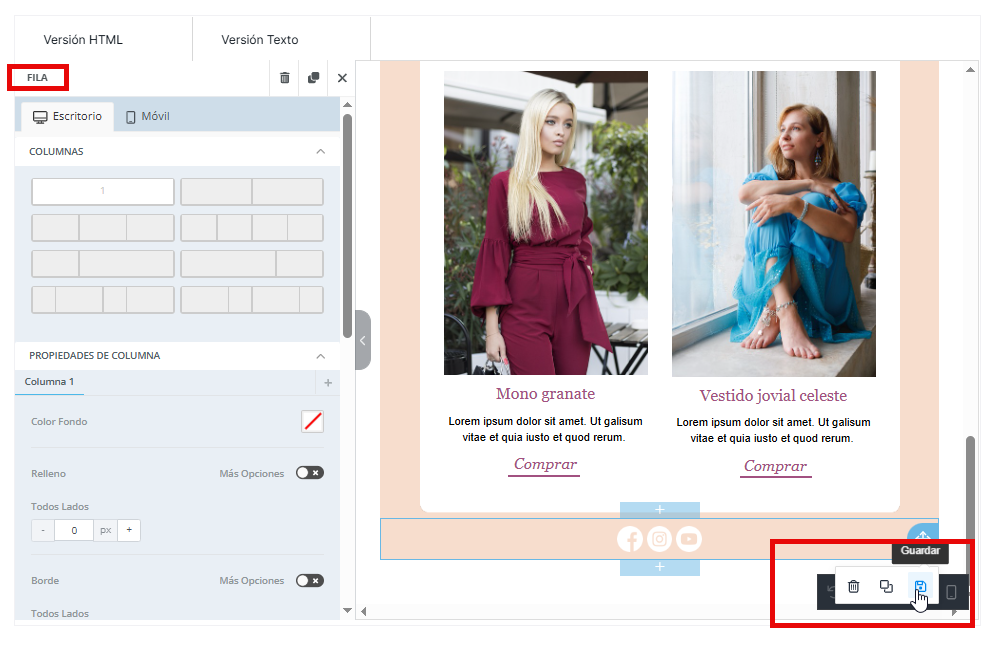Viewport: 996px width, 652px height.
Task: Click the Comprar link under Mono granate
Action: coord(545,464)
